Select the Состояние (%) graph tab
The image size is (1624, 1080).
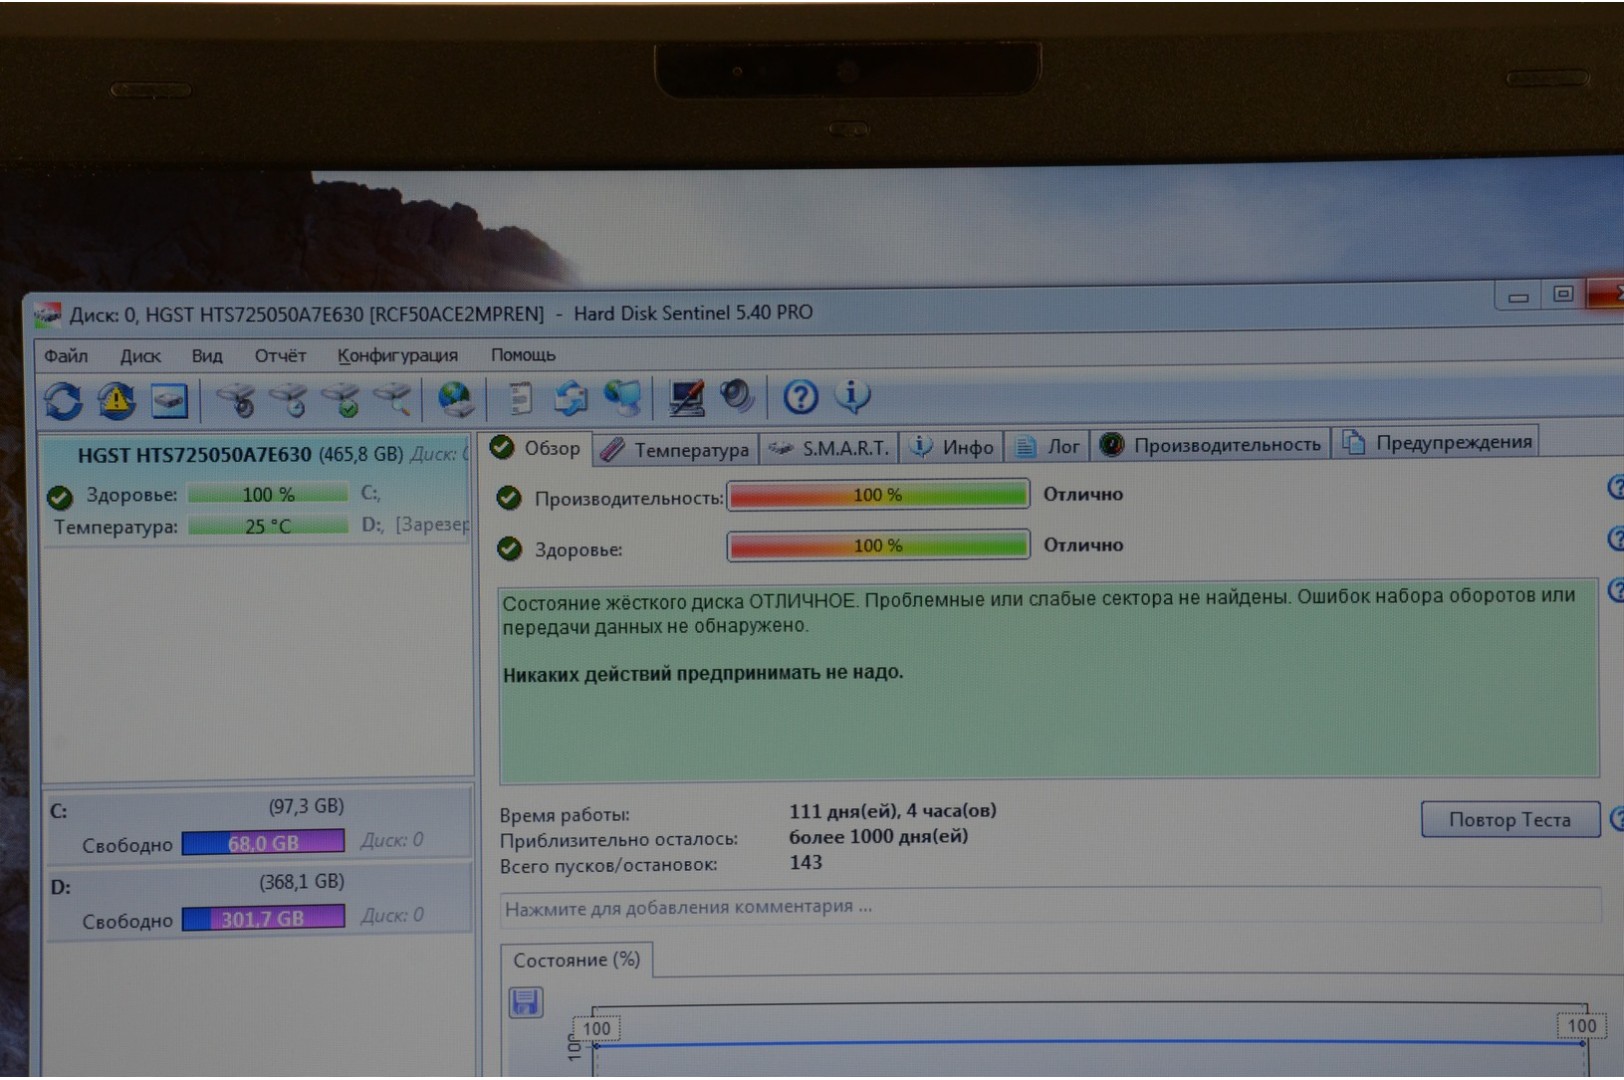point(576,960)
